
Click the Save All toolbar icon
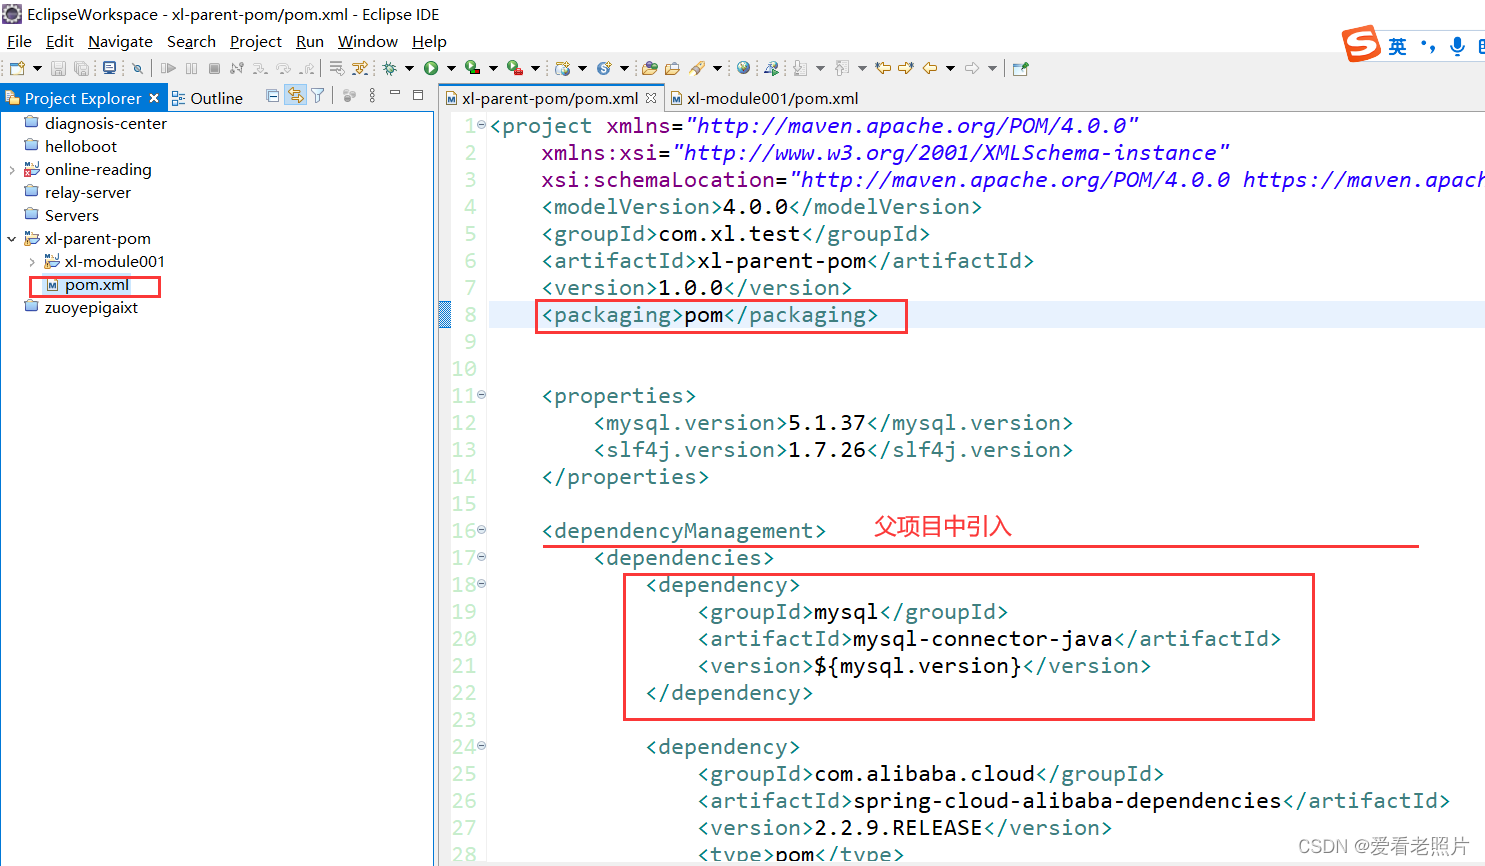click(81, 68)
